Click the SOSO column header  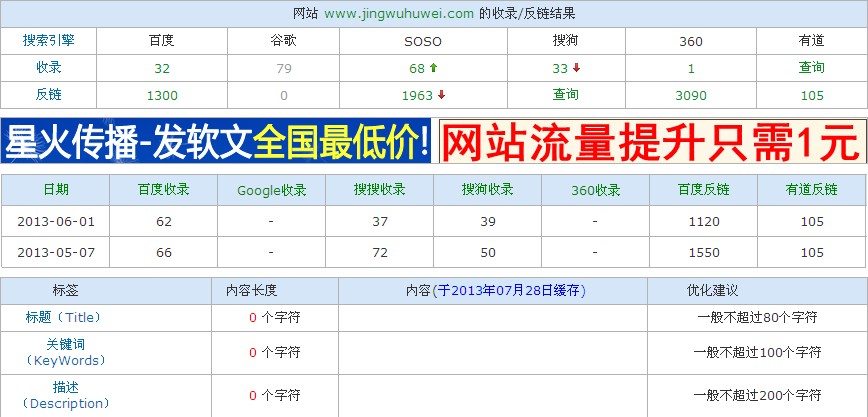coord(423,42)
